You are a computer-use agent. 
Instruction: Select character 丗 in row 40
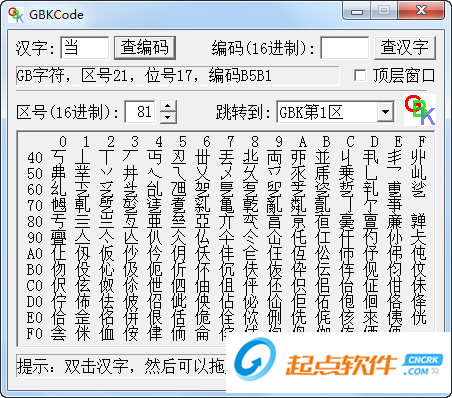[203, 157]
